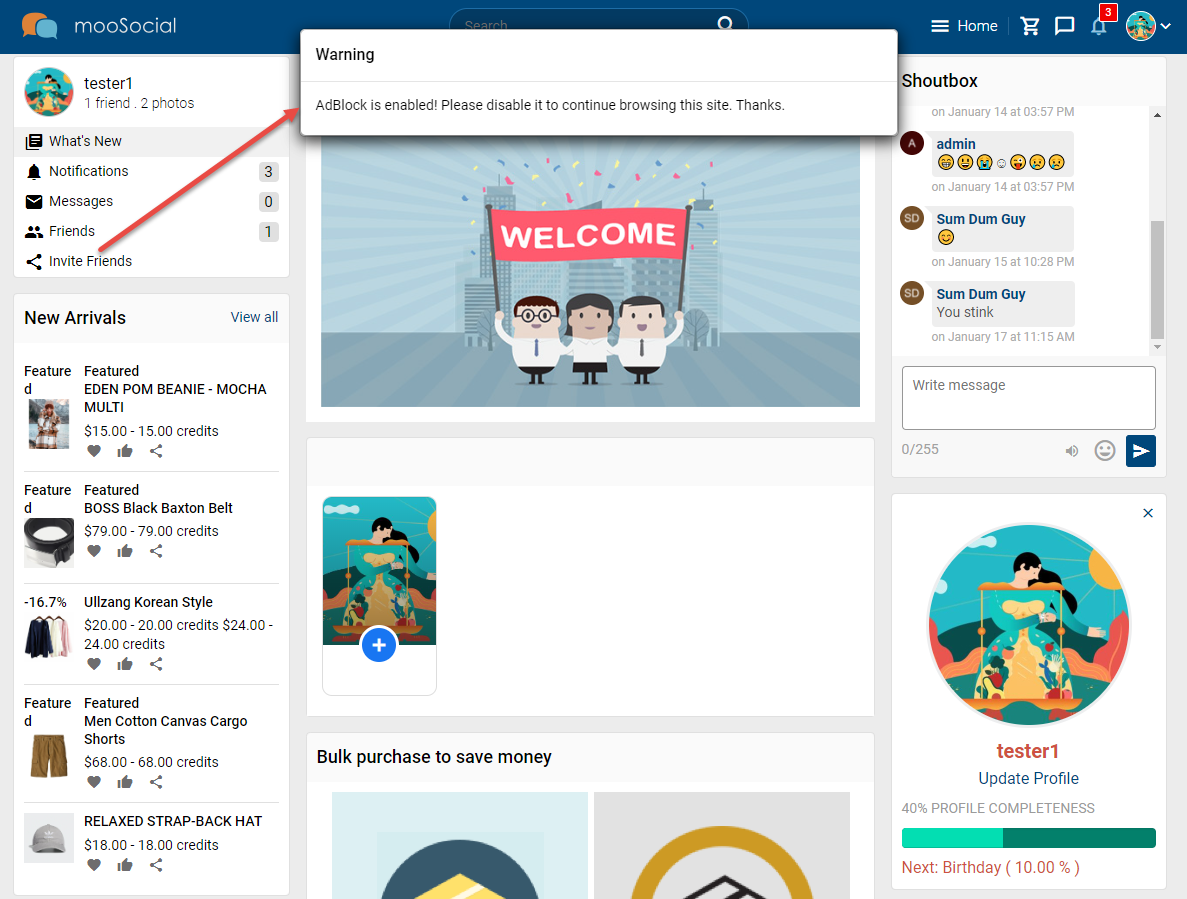Click the Welcome banner image
Image resolution: width=1187 pixels, height=899 pixels.
590,271
